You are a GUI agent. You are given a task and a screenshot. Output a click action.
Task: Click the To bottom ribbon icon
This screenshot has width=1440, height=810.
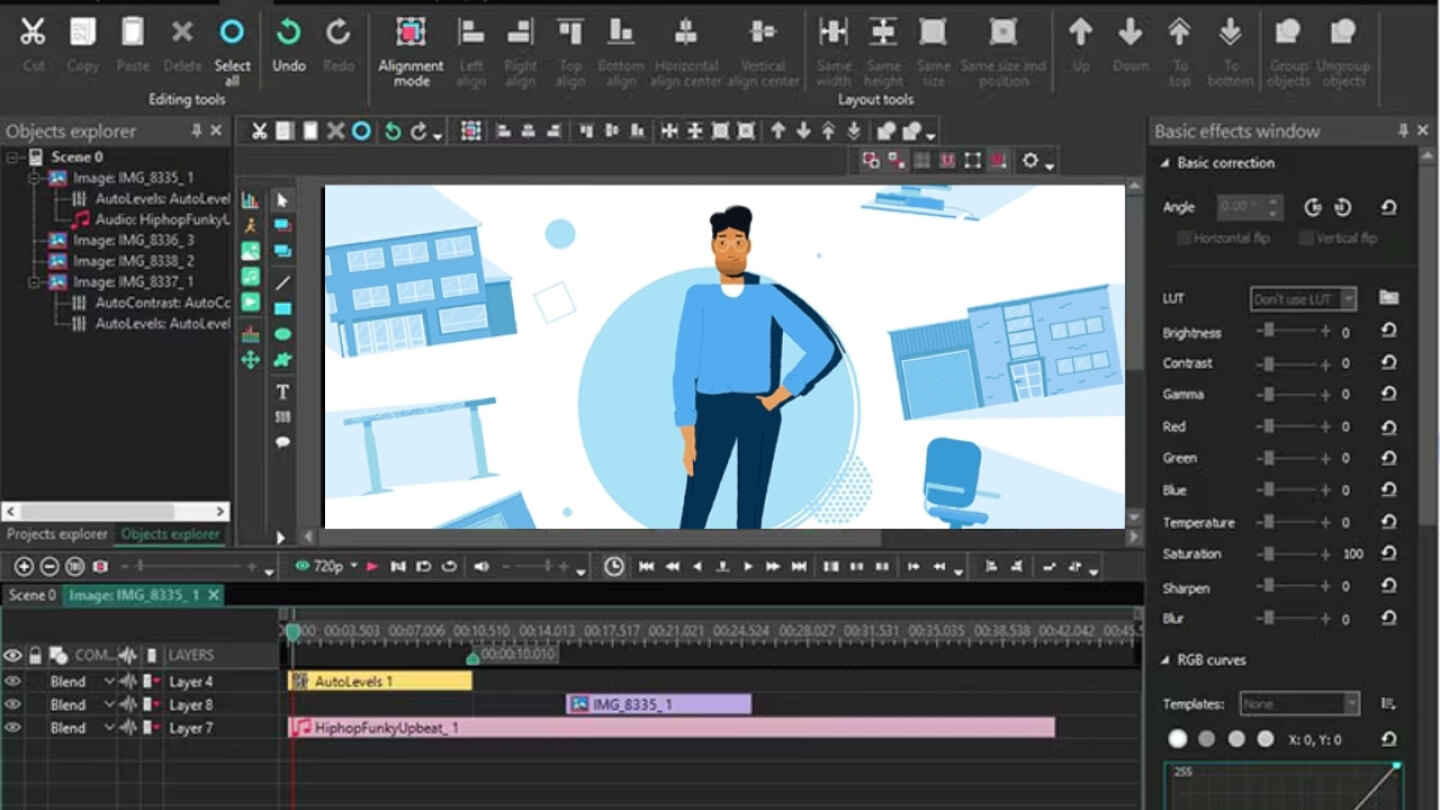coord(1230,32)
